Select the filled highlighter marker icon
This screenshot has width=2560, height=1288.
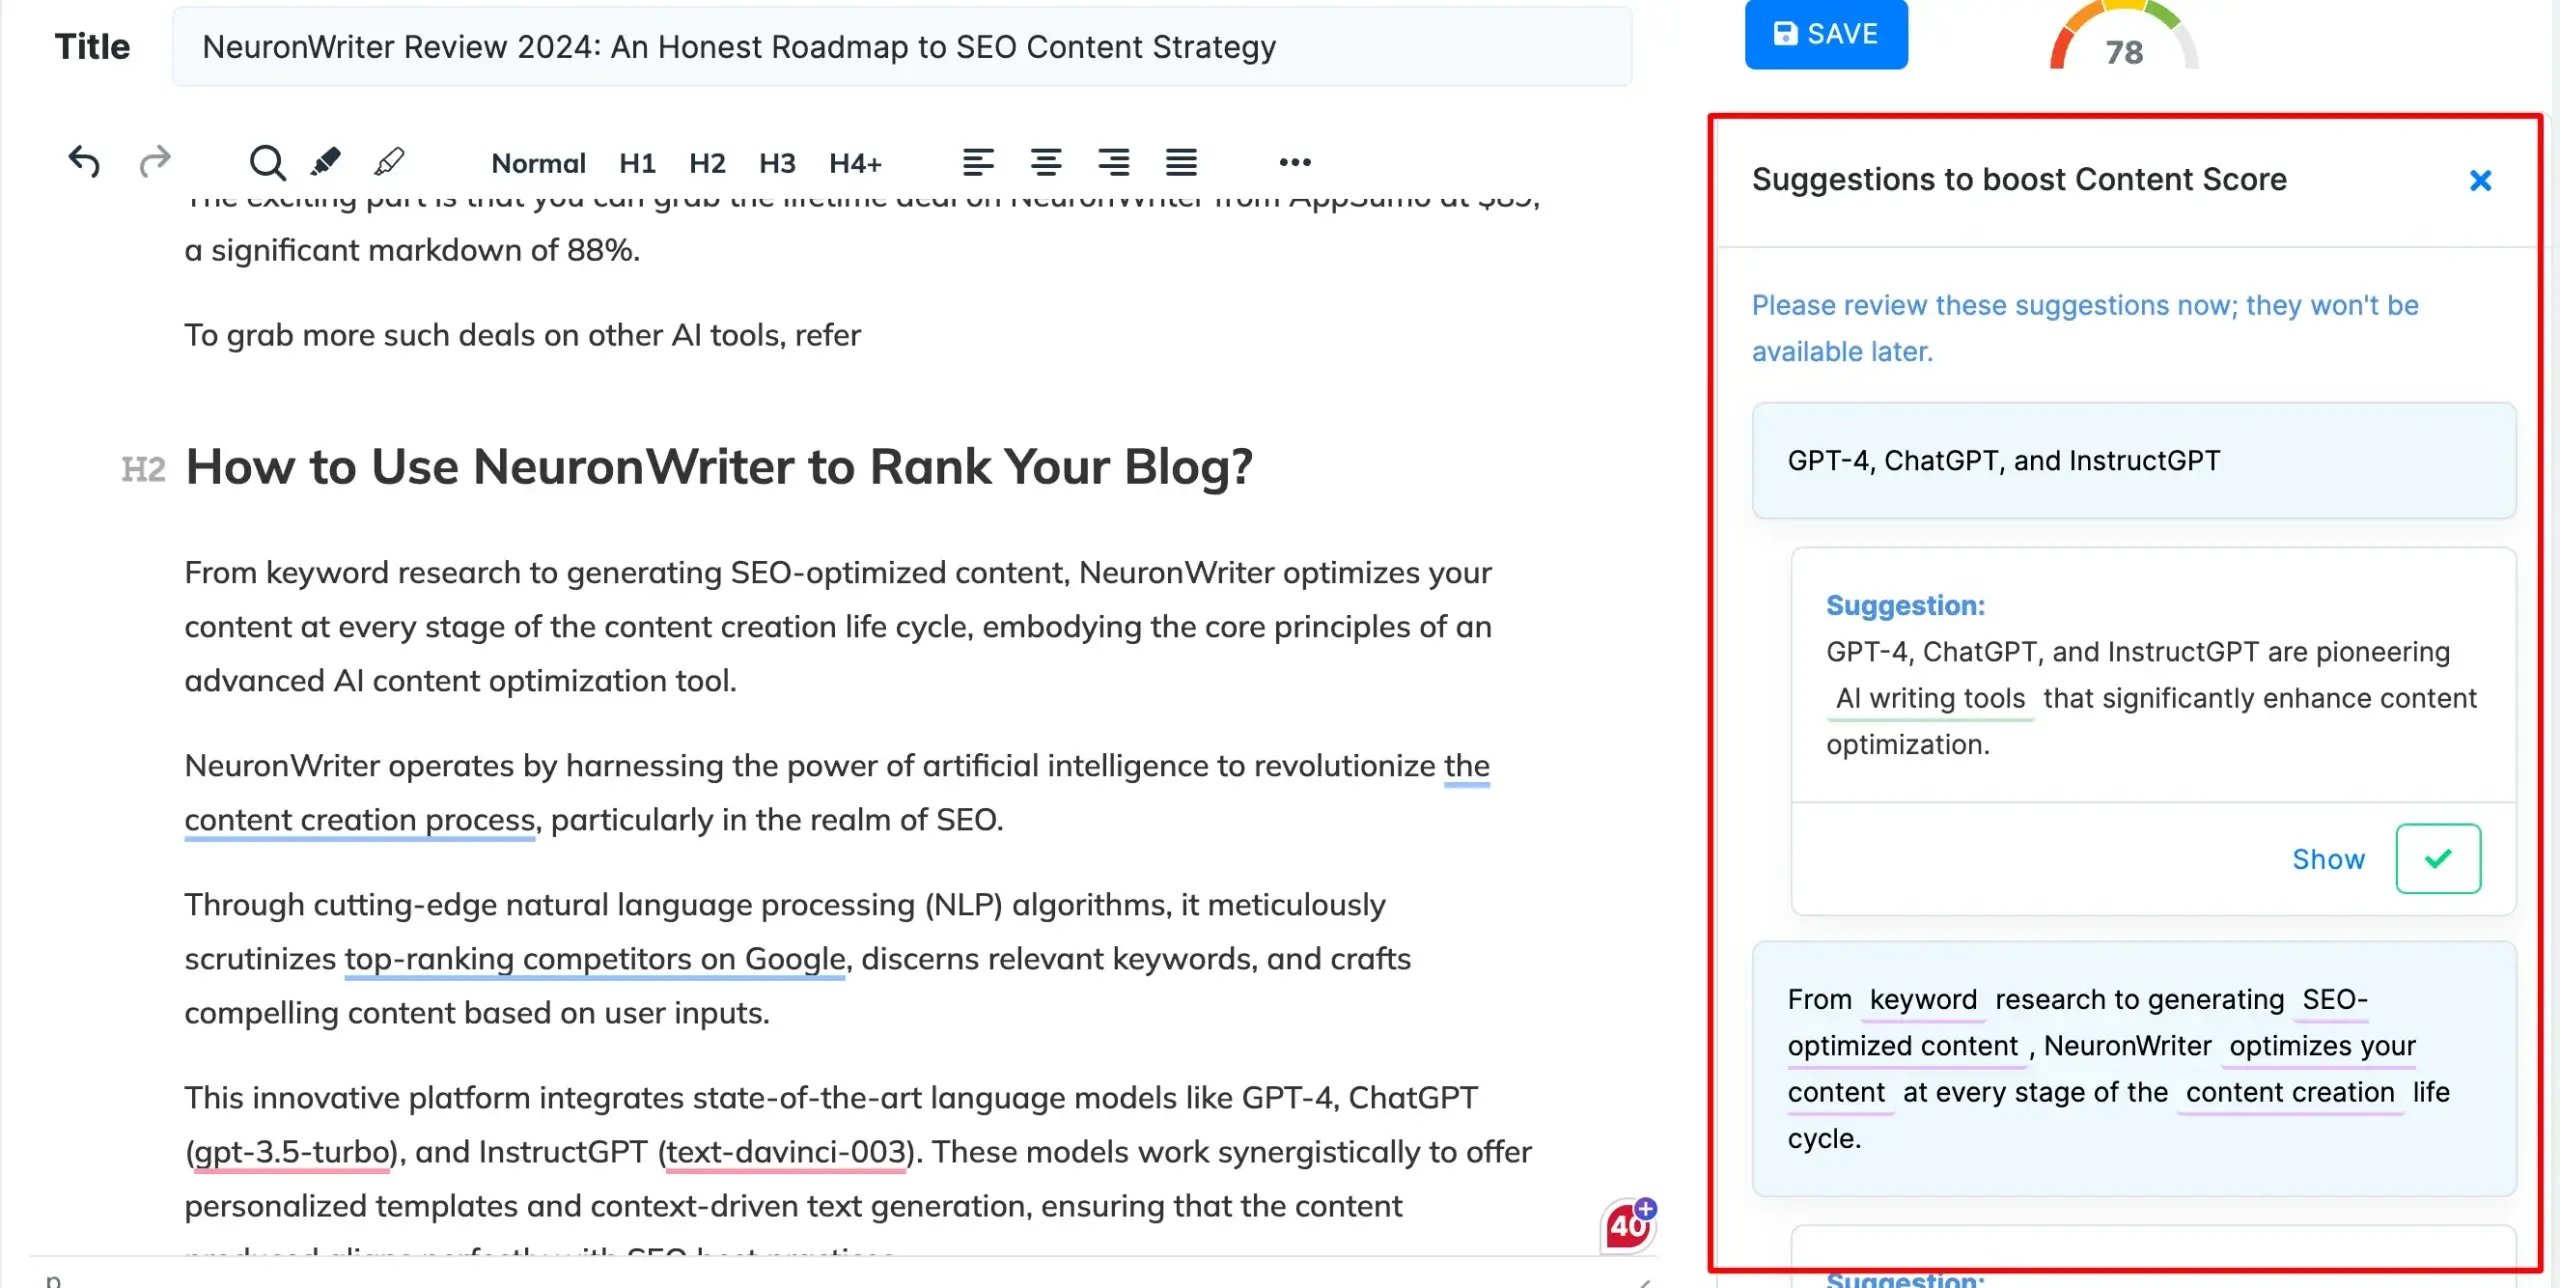pyautogui.click(x=326, y=162)
